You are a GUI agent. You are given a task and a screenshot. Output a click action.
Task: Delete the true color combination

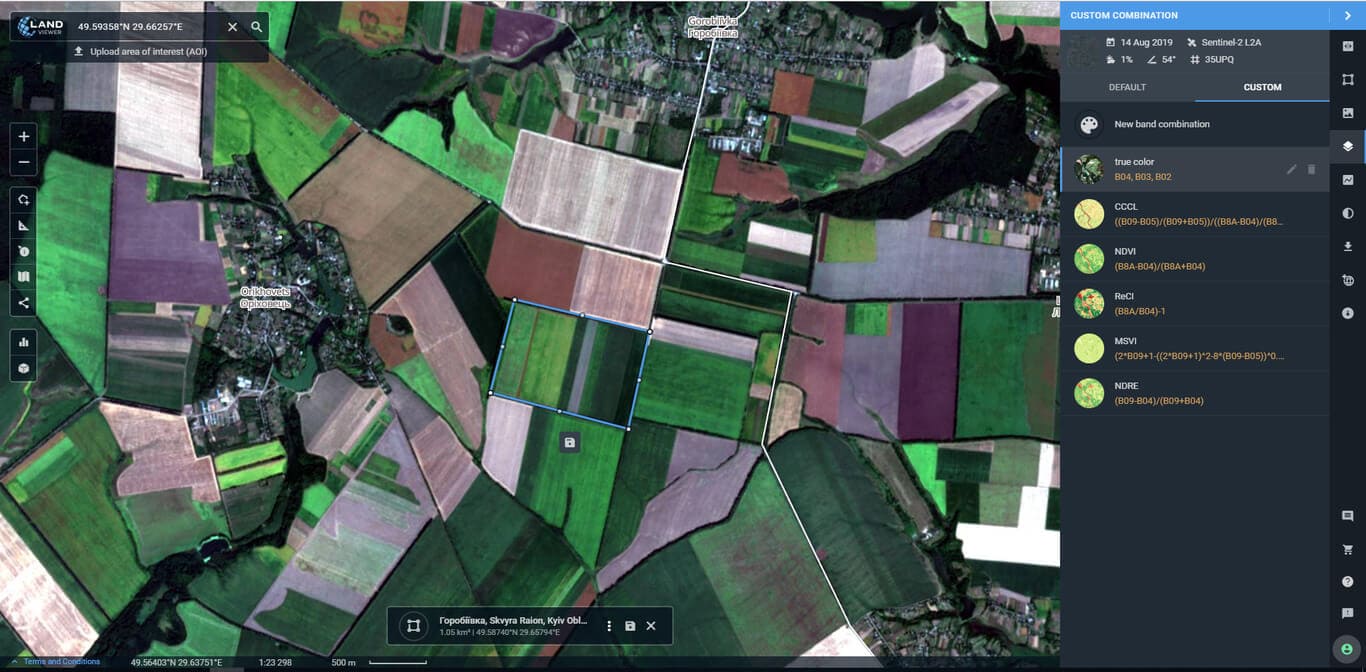tap(1312, 170)
